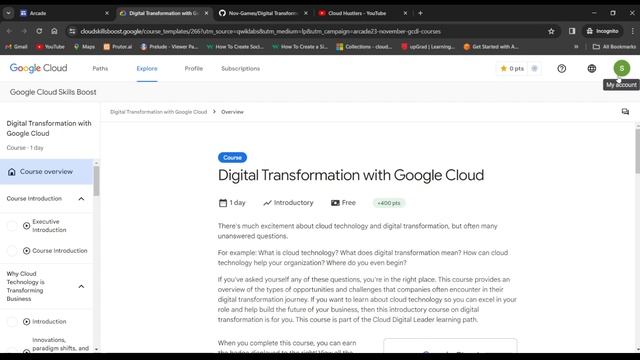Open a new browser tab
This screenshot has width=640, height=360.
pyautogui.click(x=420, y=13)
